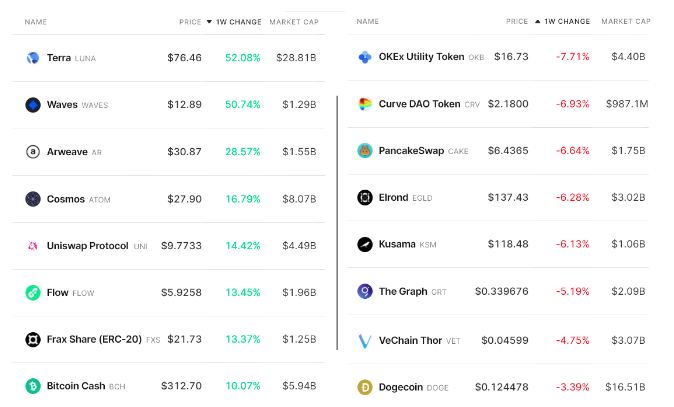674x407 pixels.
Task: Click the Uniswap Protocol unicorn icon
Action: click(x=32, y=246)
